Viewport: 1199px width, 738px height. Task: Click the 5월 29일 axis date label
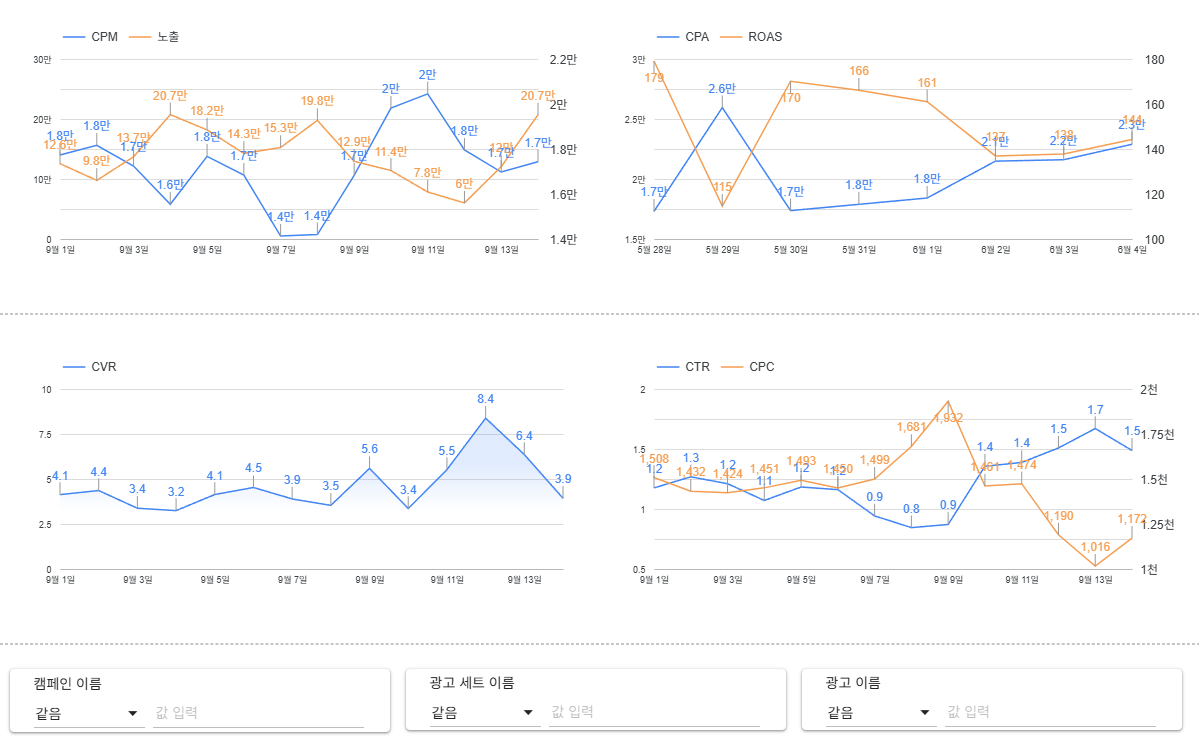(723, 250)
